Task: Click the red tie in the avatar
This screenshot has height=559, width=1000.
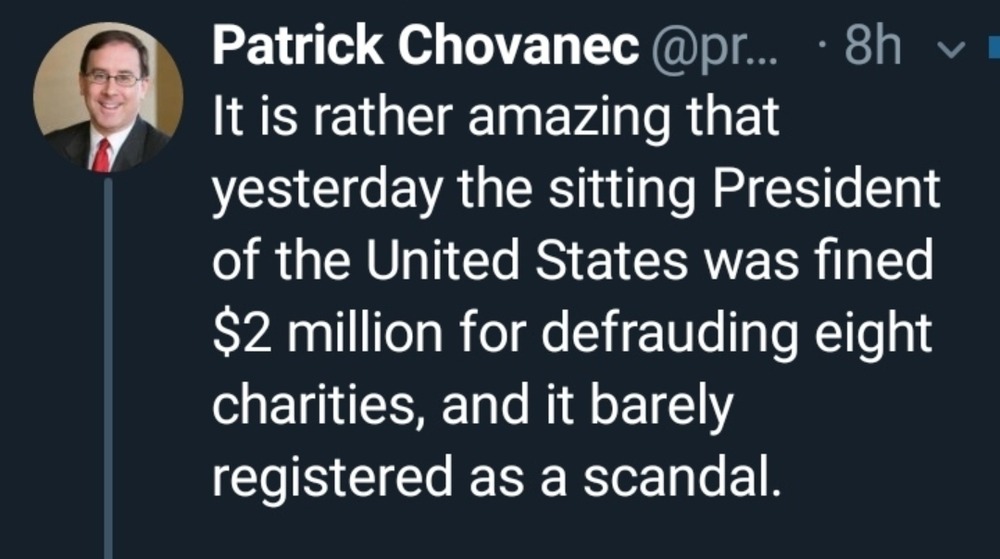Action: (102, 154)
